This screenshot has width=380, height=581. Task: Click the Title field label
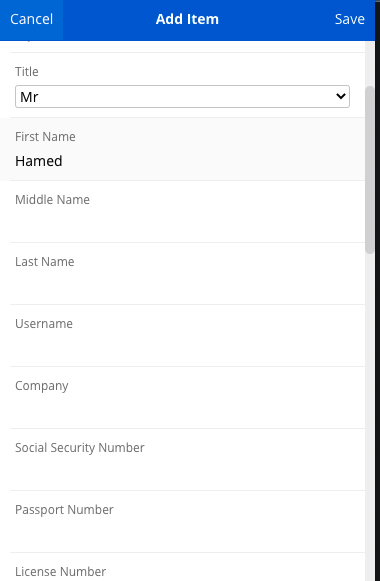coord(27,72)
